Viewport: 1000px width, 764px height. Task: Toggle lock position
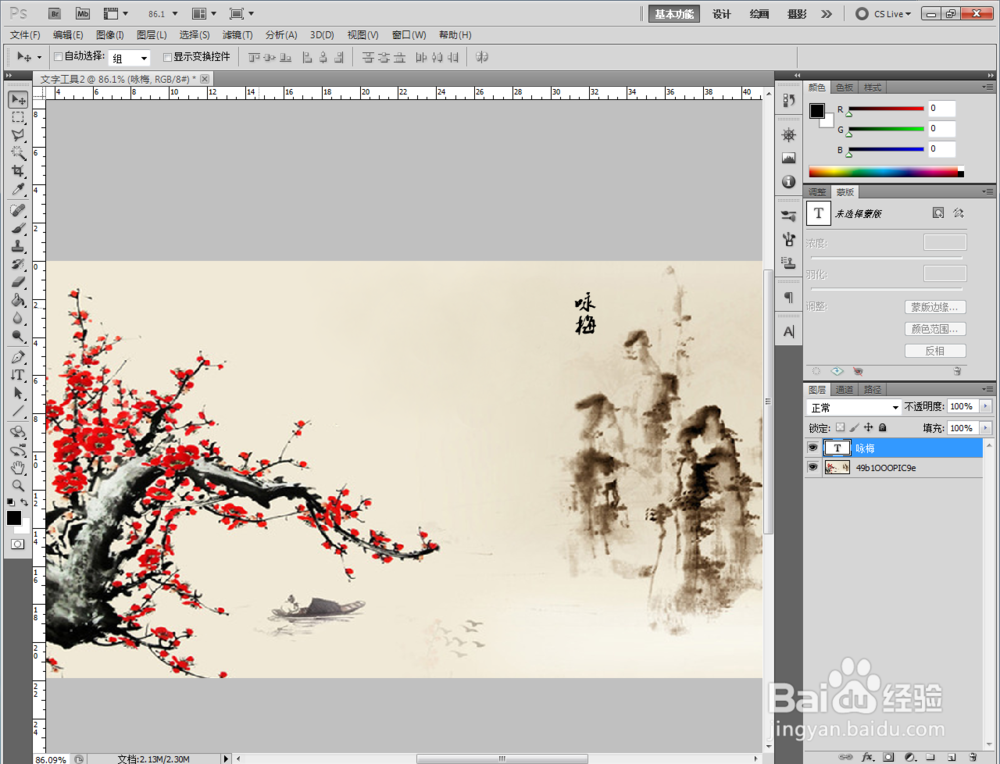tap(869, 427)
